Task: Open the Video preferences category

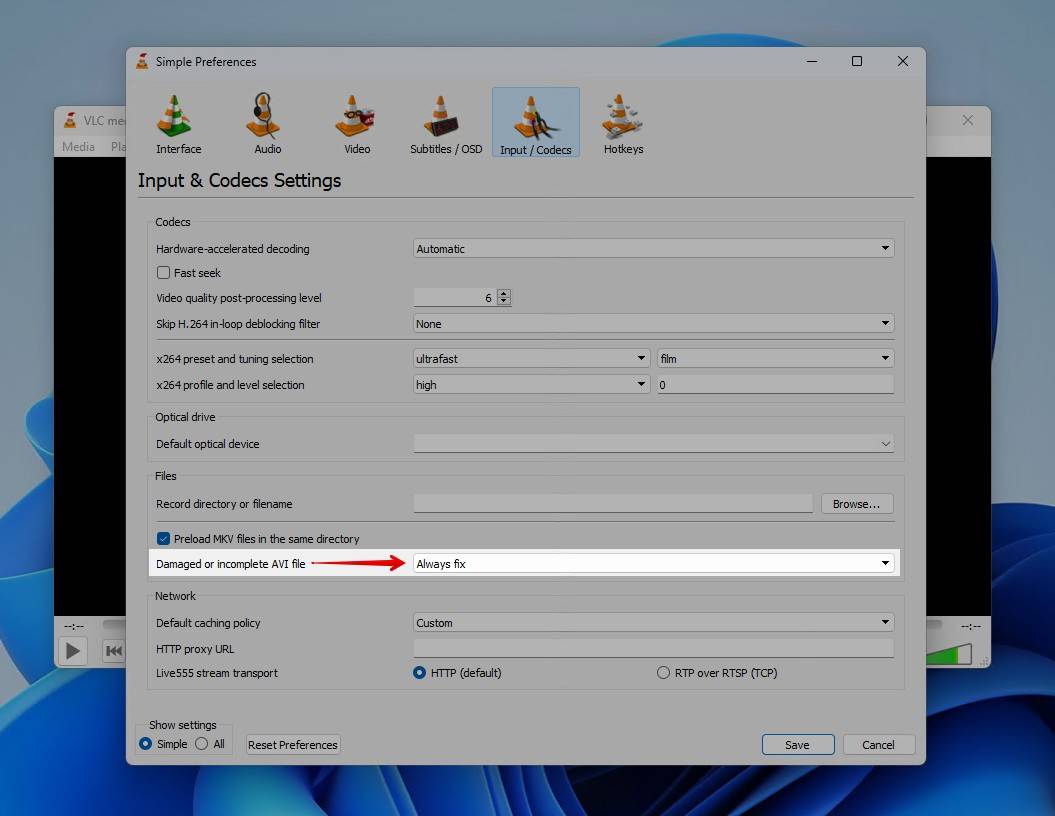Action: (357, 124)
